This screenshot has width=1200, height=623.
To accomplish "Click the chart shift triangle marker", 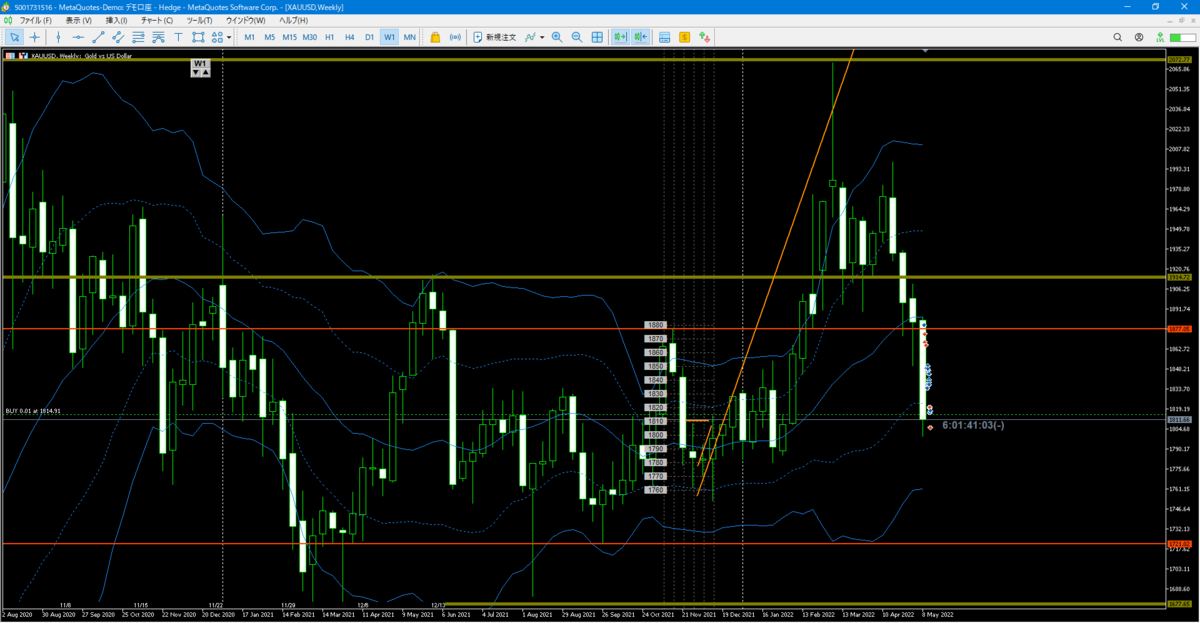I will (x=925, y=51).
